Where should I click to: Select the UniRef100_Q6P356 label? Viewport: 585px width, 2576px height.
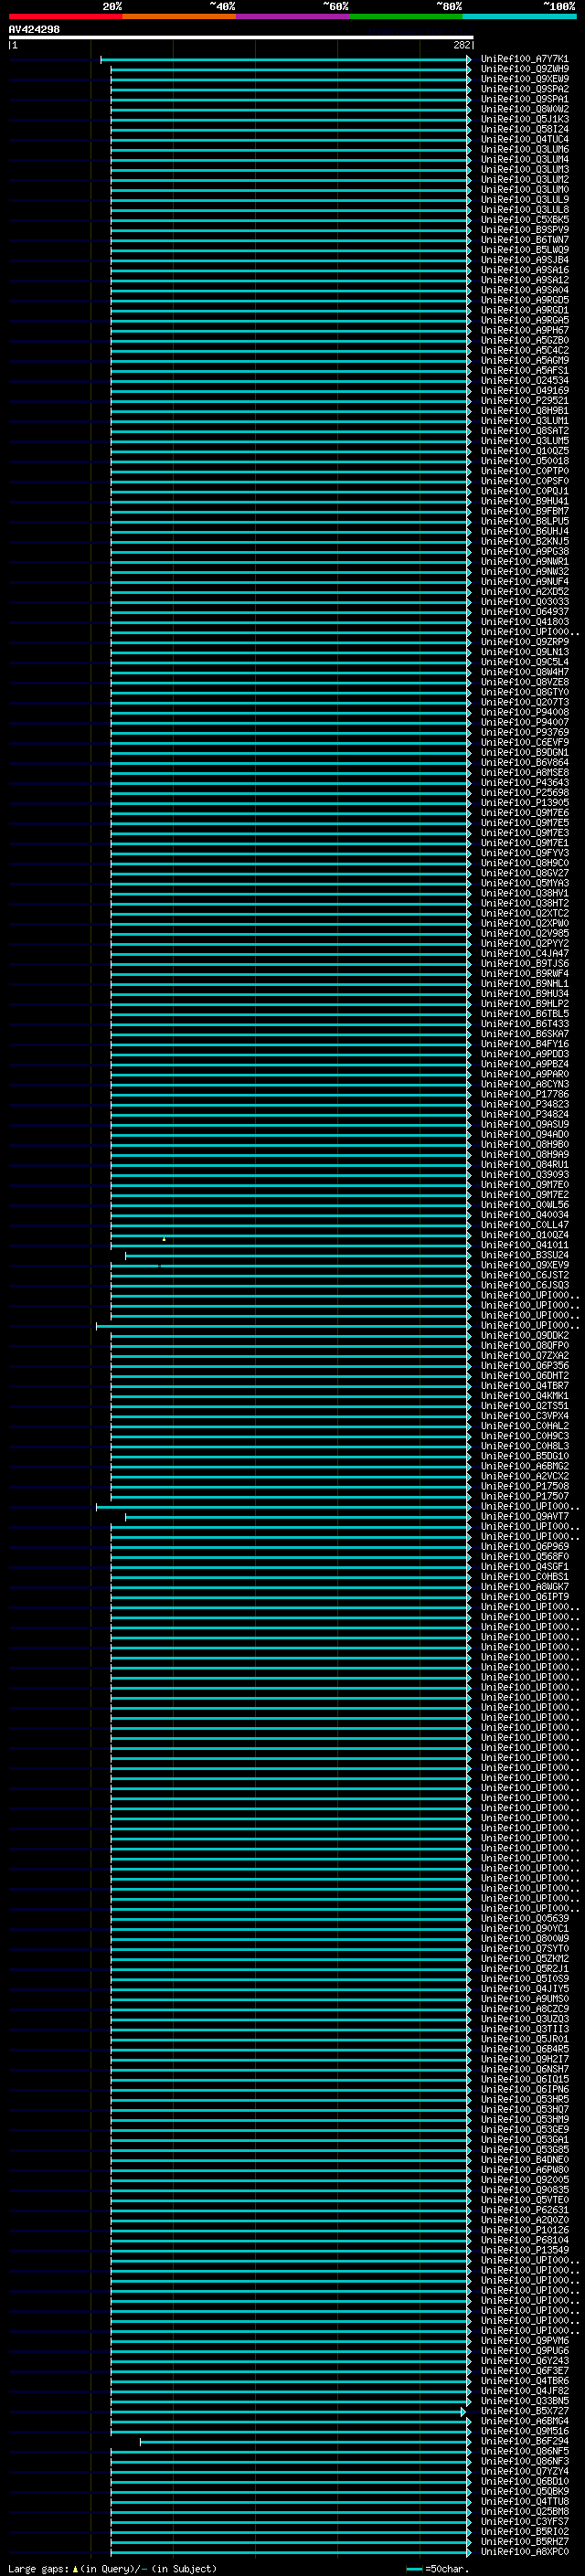[524, 1365]
